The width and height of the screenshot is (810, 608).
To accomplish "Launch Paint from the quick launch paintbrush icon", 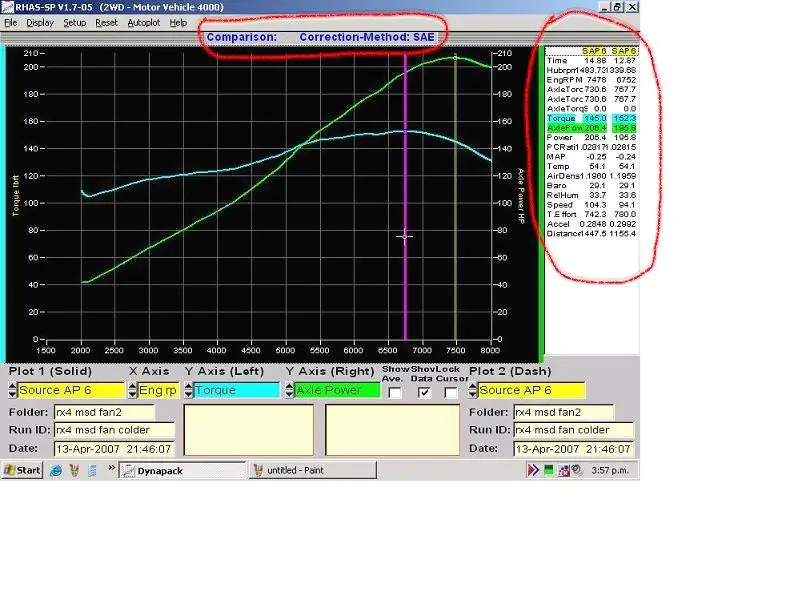I will (x=74, y=471).
